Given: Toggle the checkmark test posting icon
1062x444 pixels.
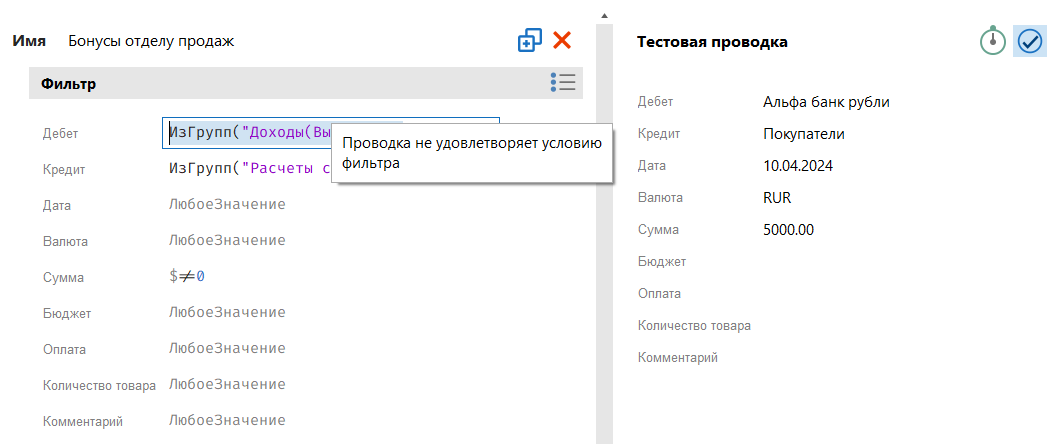Looking at the screenshot, I should [1029, 41].
